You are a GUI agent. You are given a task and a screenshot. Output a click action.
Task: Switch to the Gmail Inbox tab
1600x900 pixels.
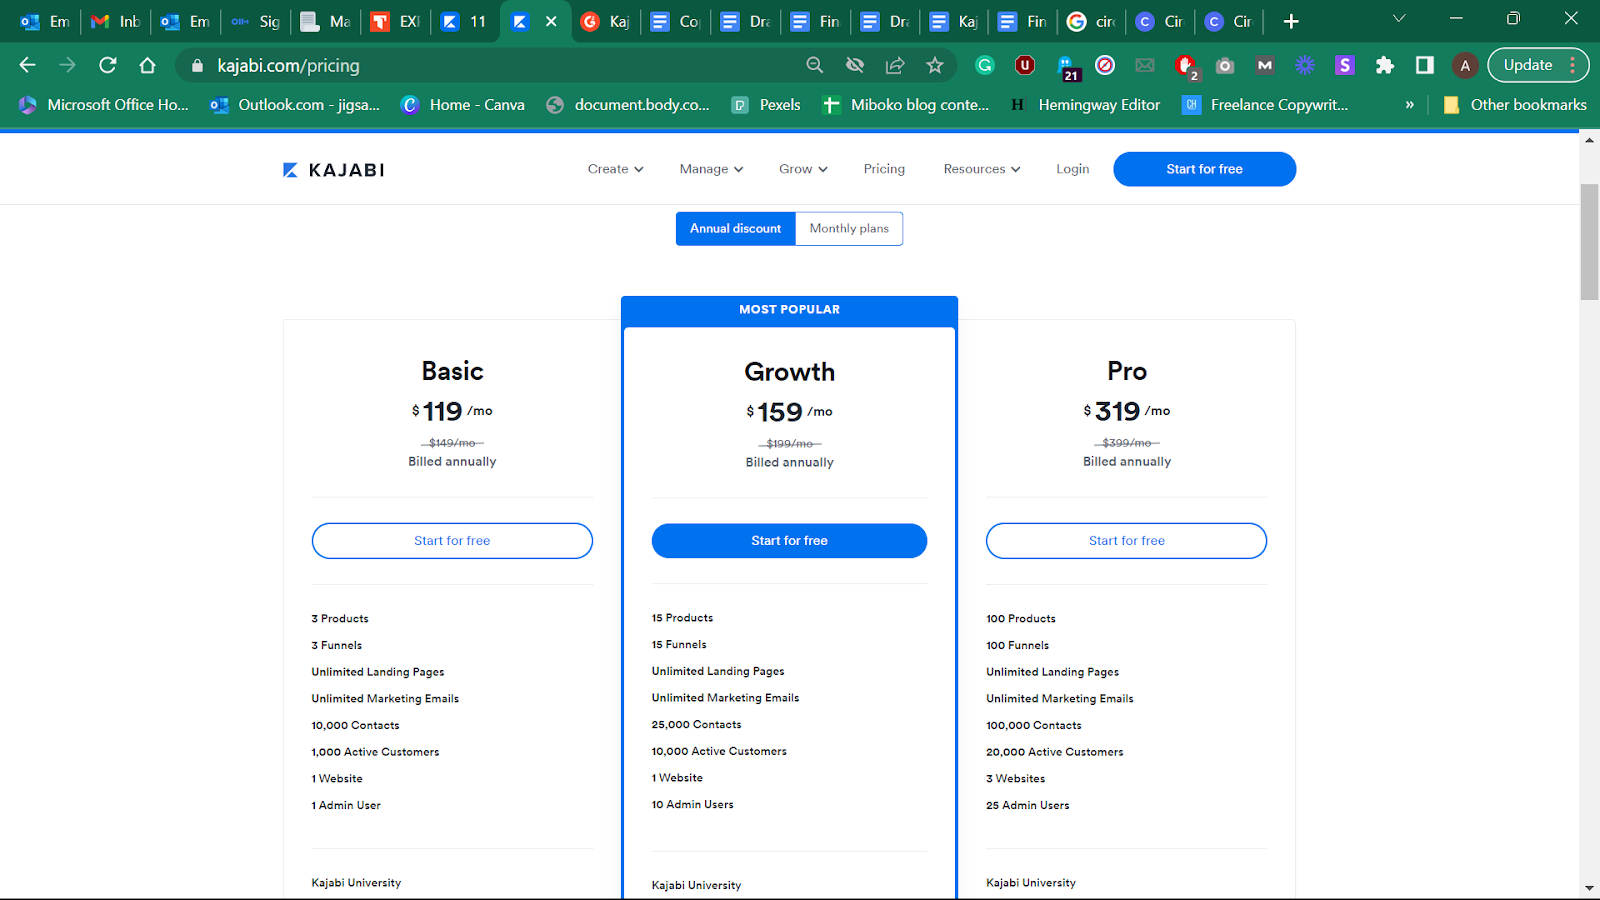click(x=116, y=21)
